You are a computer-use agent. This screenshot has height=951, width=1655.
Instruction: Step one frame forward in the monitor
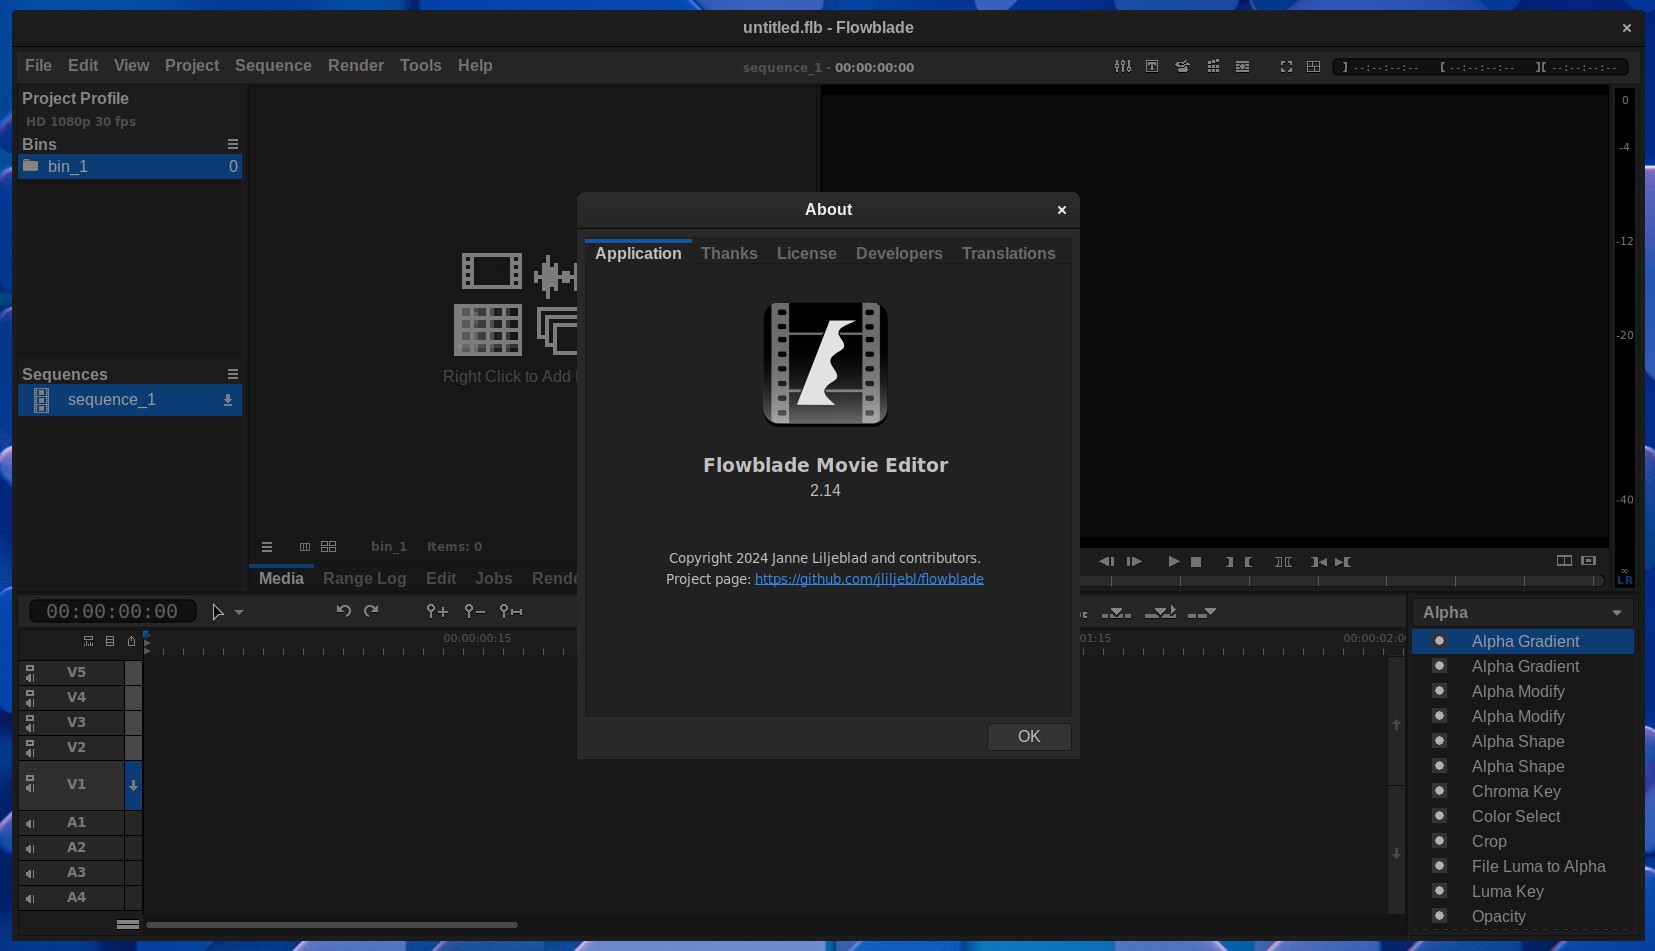pyautogui.click(x=1134, y=561)
